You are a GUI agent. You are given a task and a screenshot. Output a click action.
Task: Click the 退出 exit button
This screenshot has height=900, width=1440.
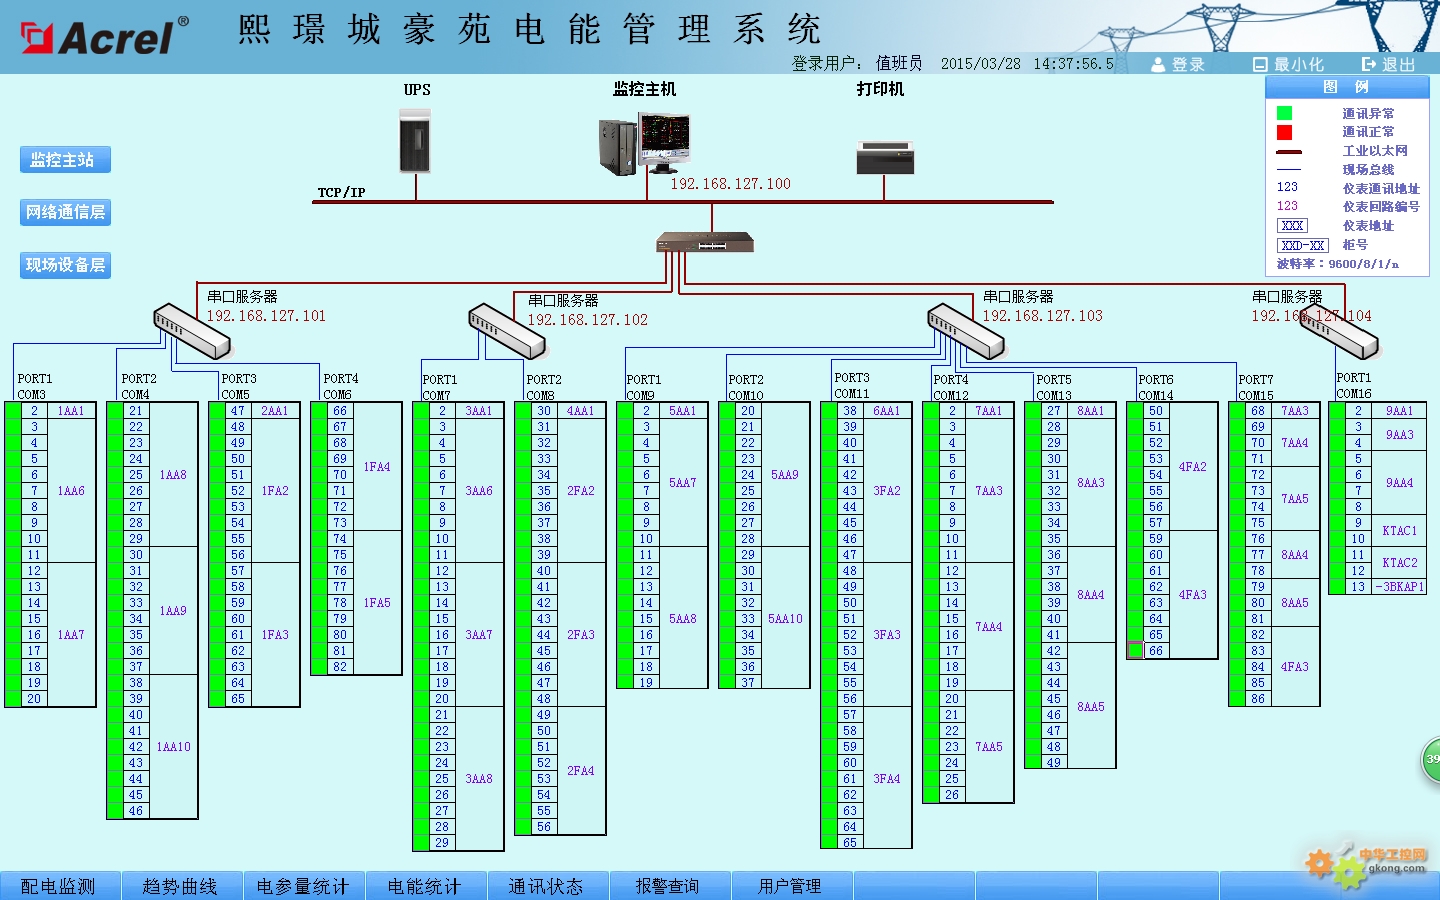click(1398, 64)
